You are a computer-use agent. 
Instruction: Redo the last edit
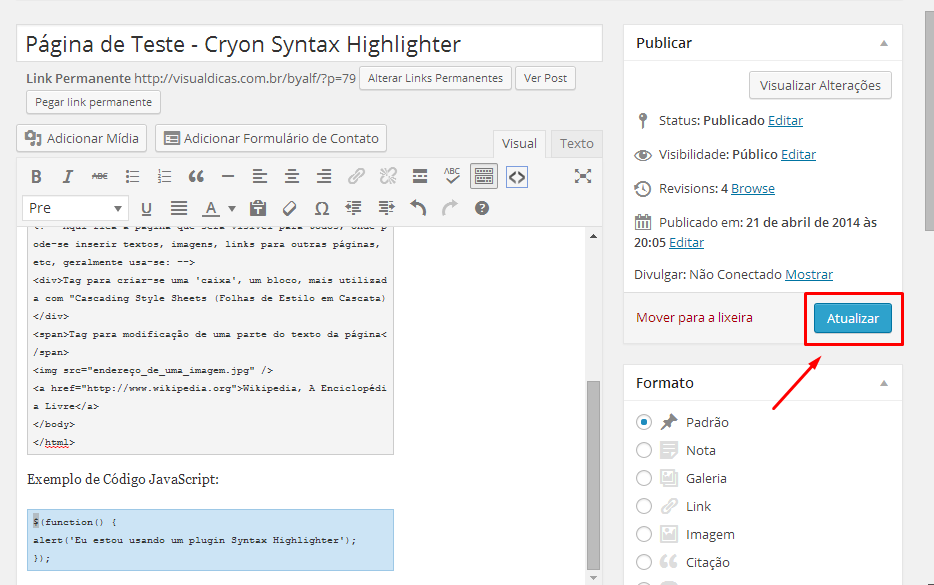tap(450, 209)
